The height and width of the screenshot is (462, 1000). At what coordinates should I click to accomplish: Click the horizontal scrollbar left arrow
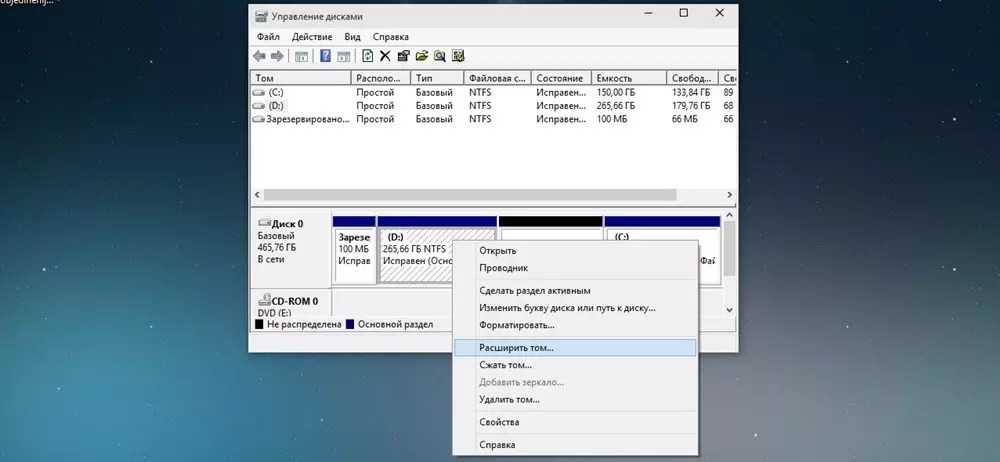pyautogui.click(x=257, y=195)
